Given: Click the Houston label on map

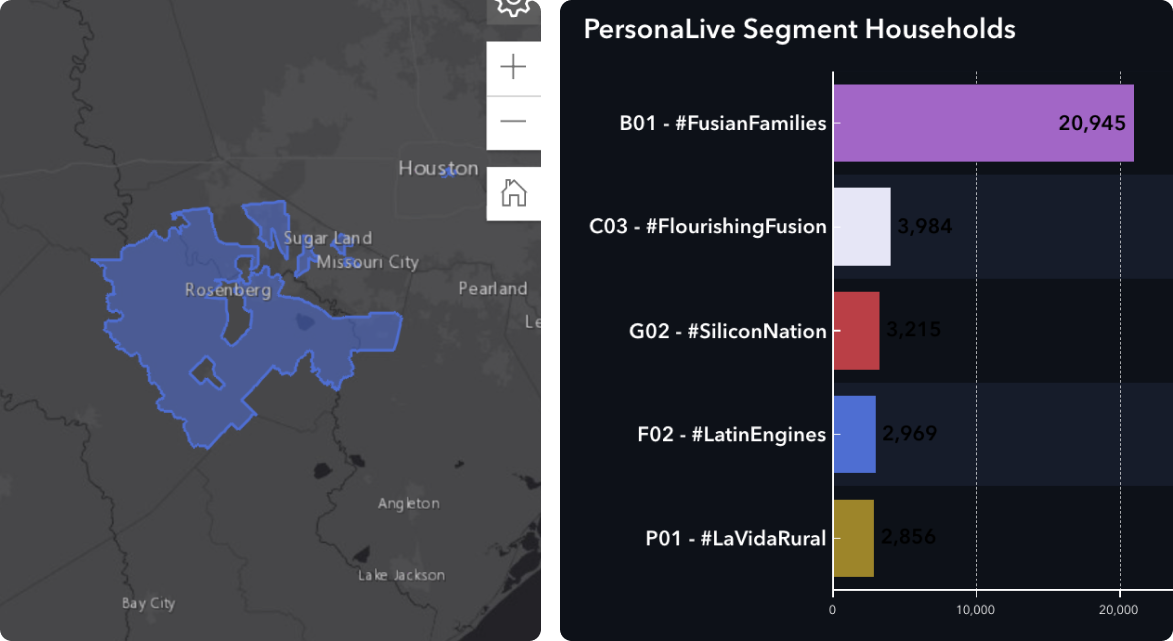Looking at the screenshot, I should coord(438,168).
